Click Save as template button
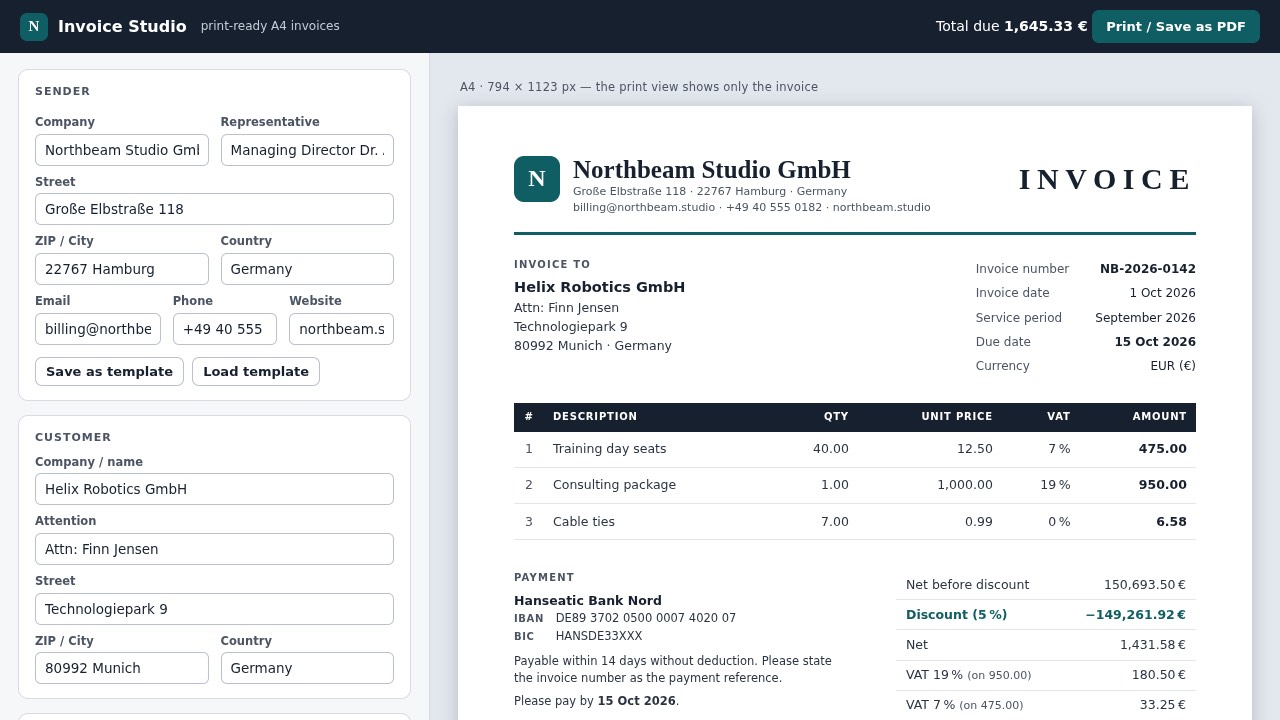 coord(109,372)
